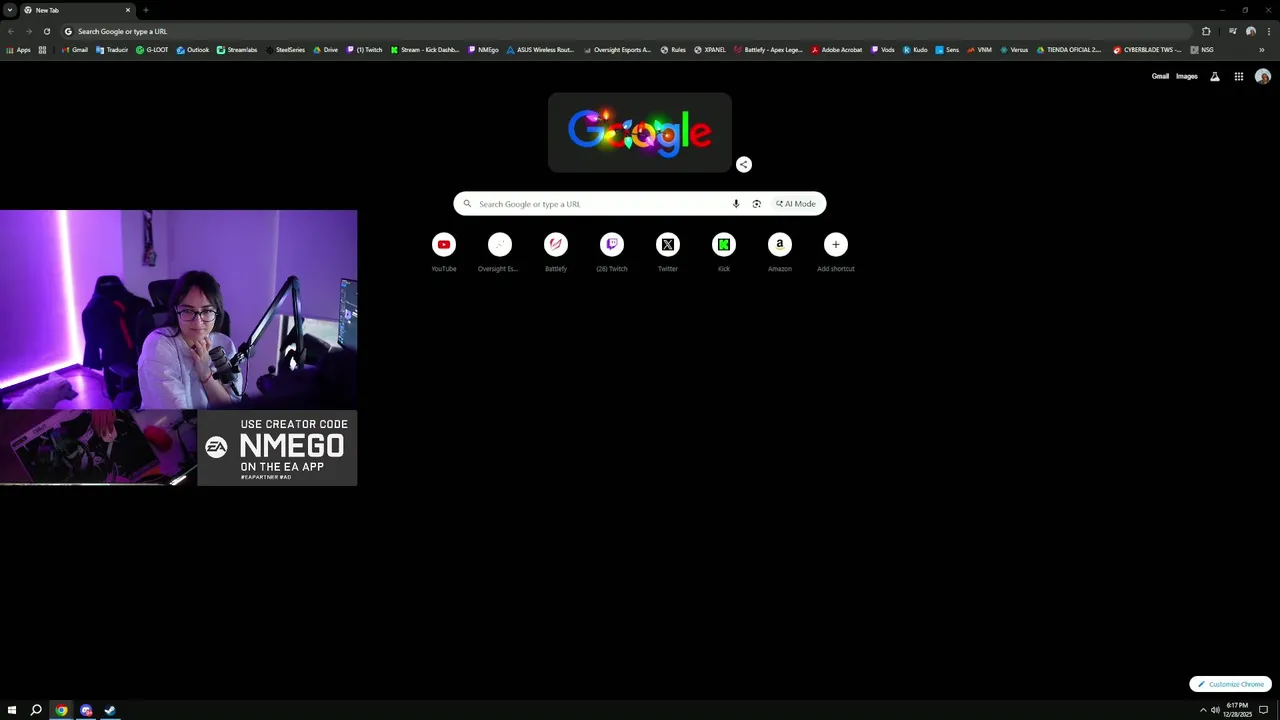
Task: Open the Steam taskbar icon
Action: pyautogui.click(x=110, y=710)
